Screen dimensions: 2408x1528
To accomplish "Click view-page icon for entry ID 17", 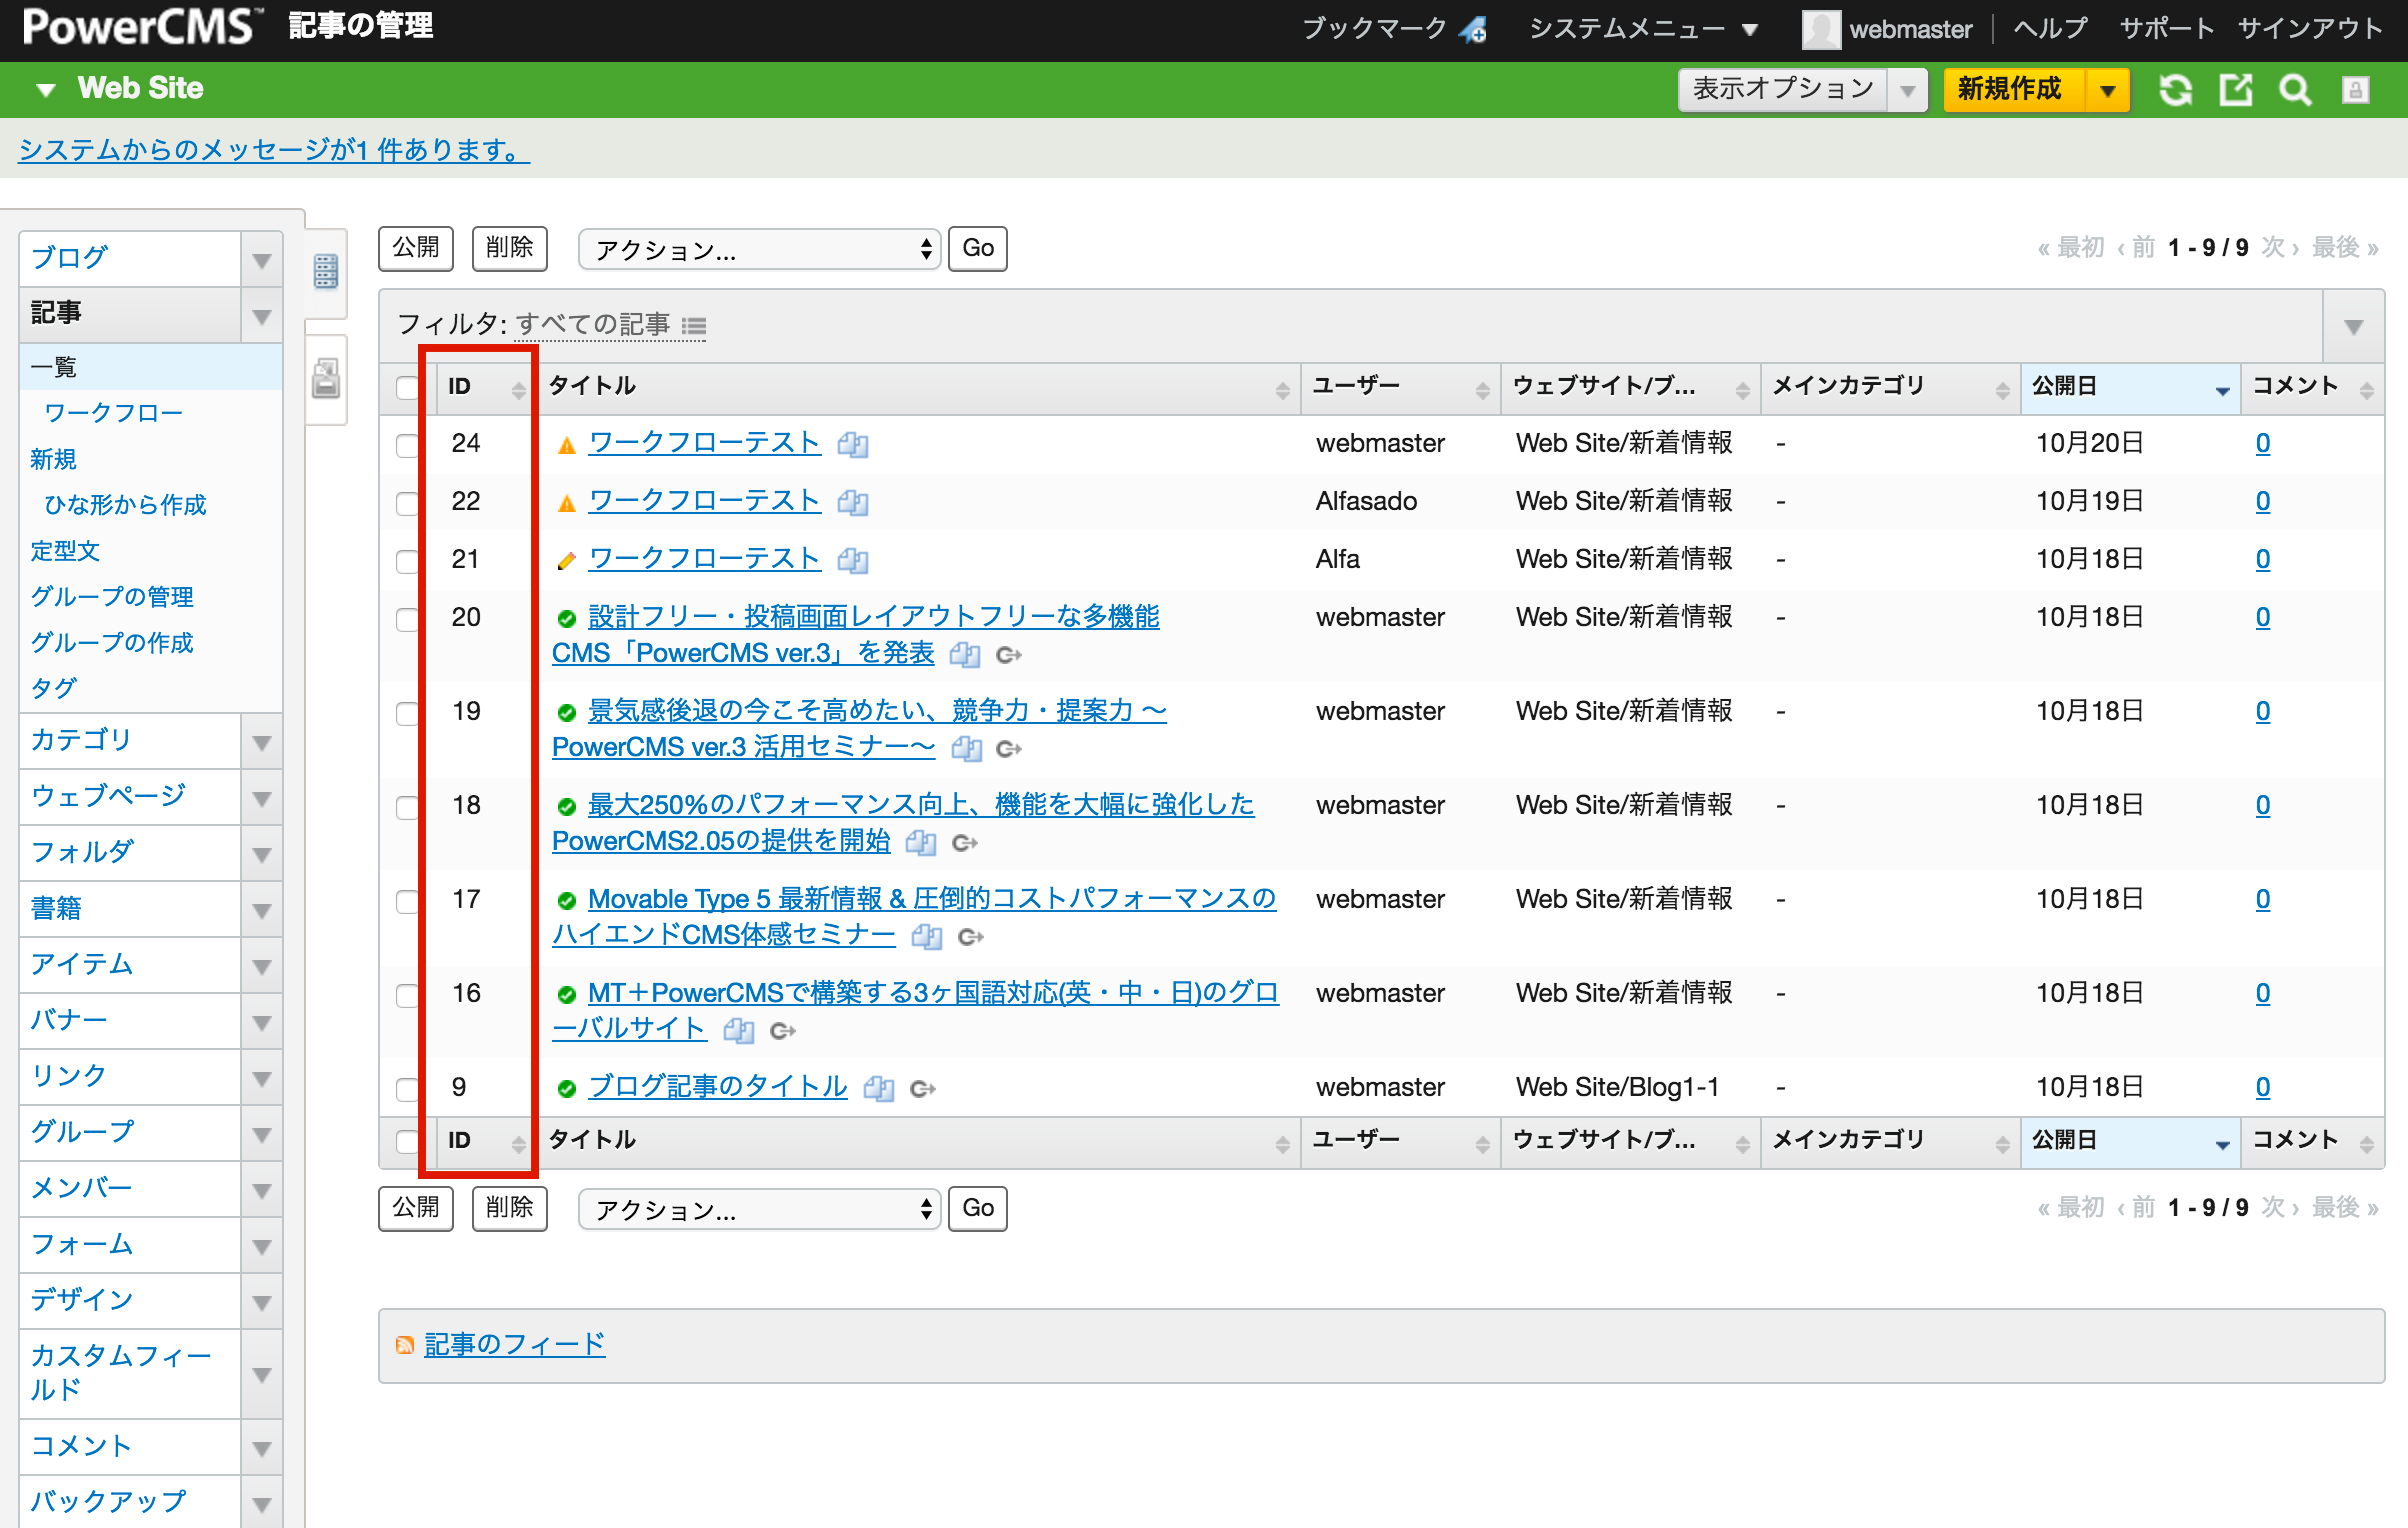I will [x=971, y=937].
